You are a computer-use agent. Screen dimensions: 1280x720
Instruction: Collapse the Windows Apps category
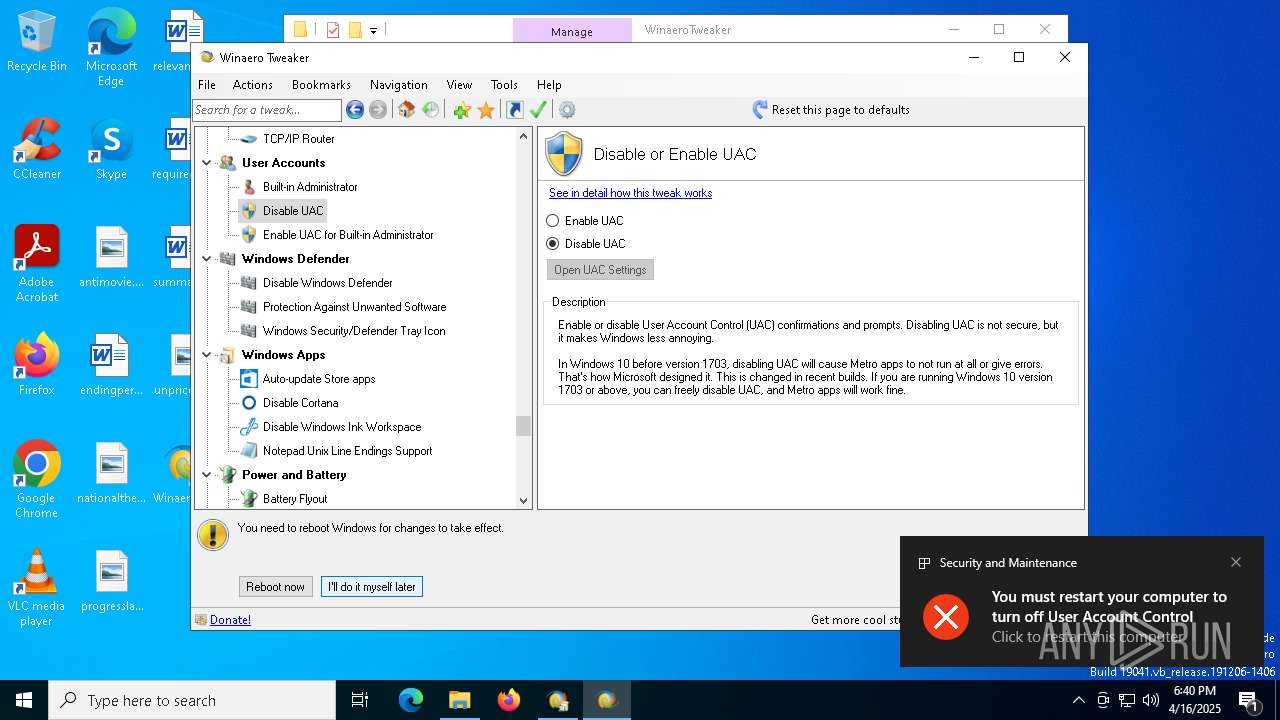(207, 355)
